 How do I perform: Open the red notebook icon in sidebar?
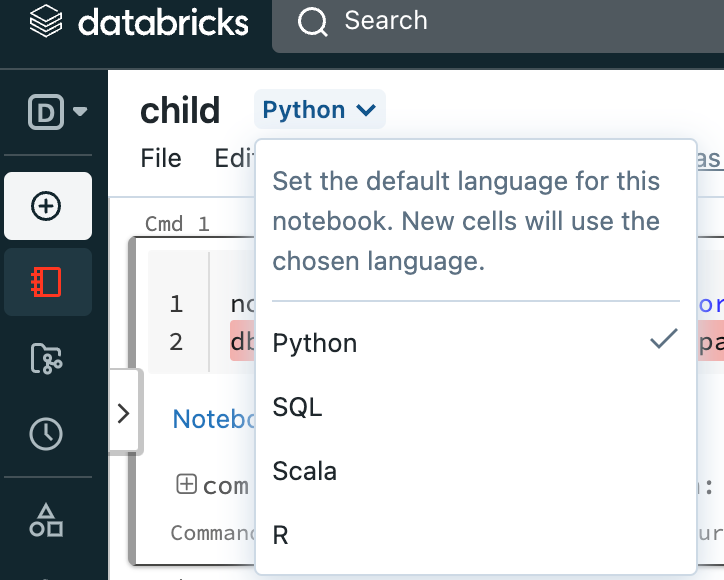(x=47, y=283)
